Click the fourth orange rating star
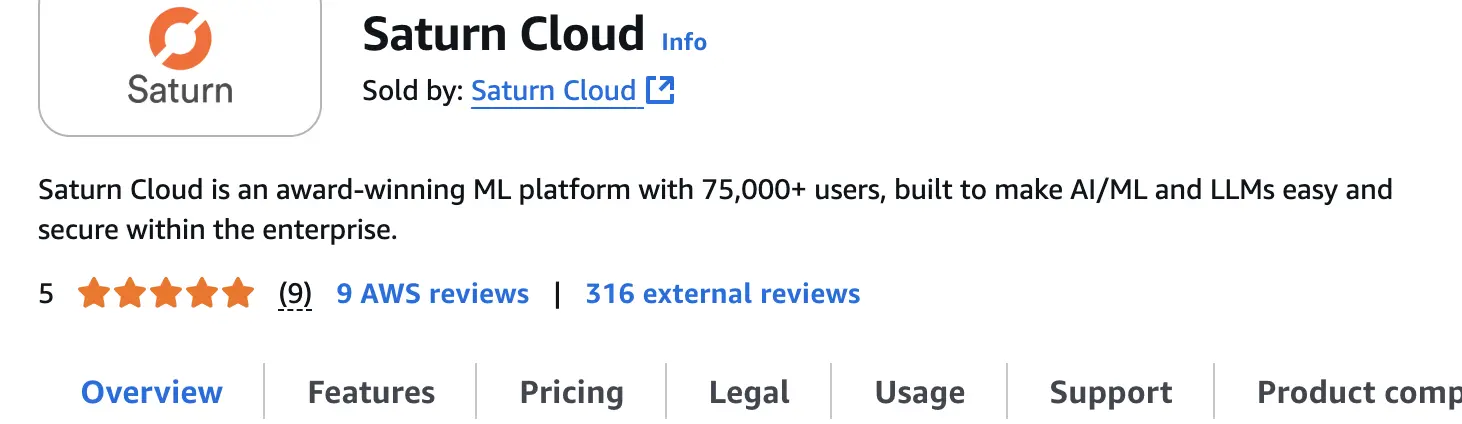The height and width of the screenshot is (424, 1462). point(202,294)
